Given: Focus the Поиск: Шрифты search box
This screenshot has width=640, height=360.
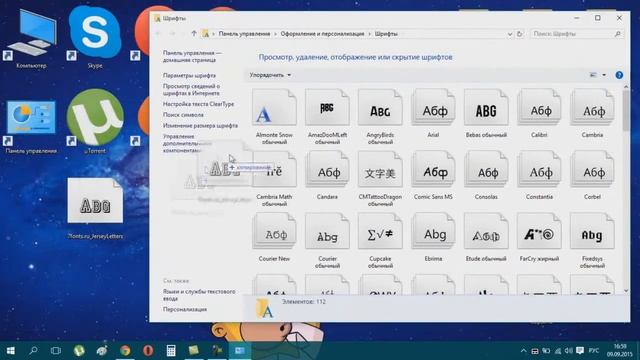Looking at the screenshot, I should [x=576, y=34].
